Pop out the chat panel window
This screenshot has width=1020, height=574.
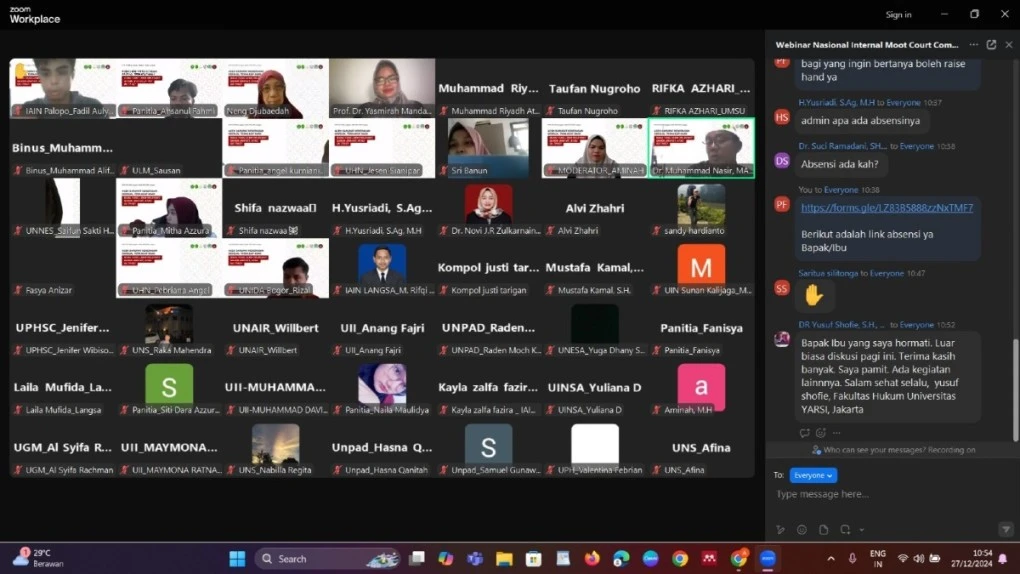991,45
